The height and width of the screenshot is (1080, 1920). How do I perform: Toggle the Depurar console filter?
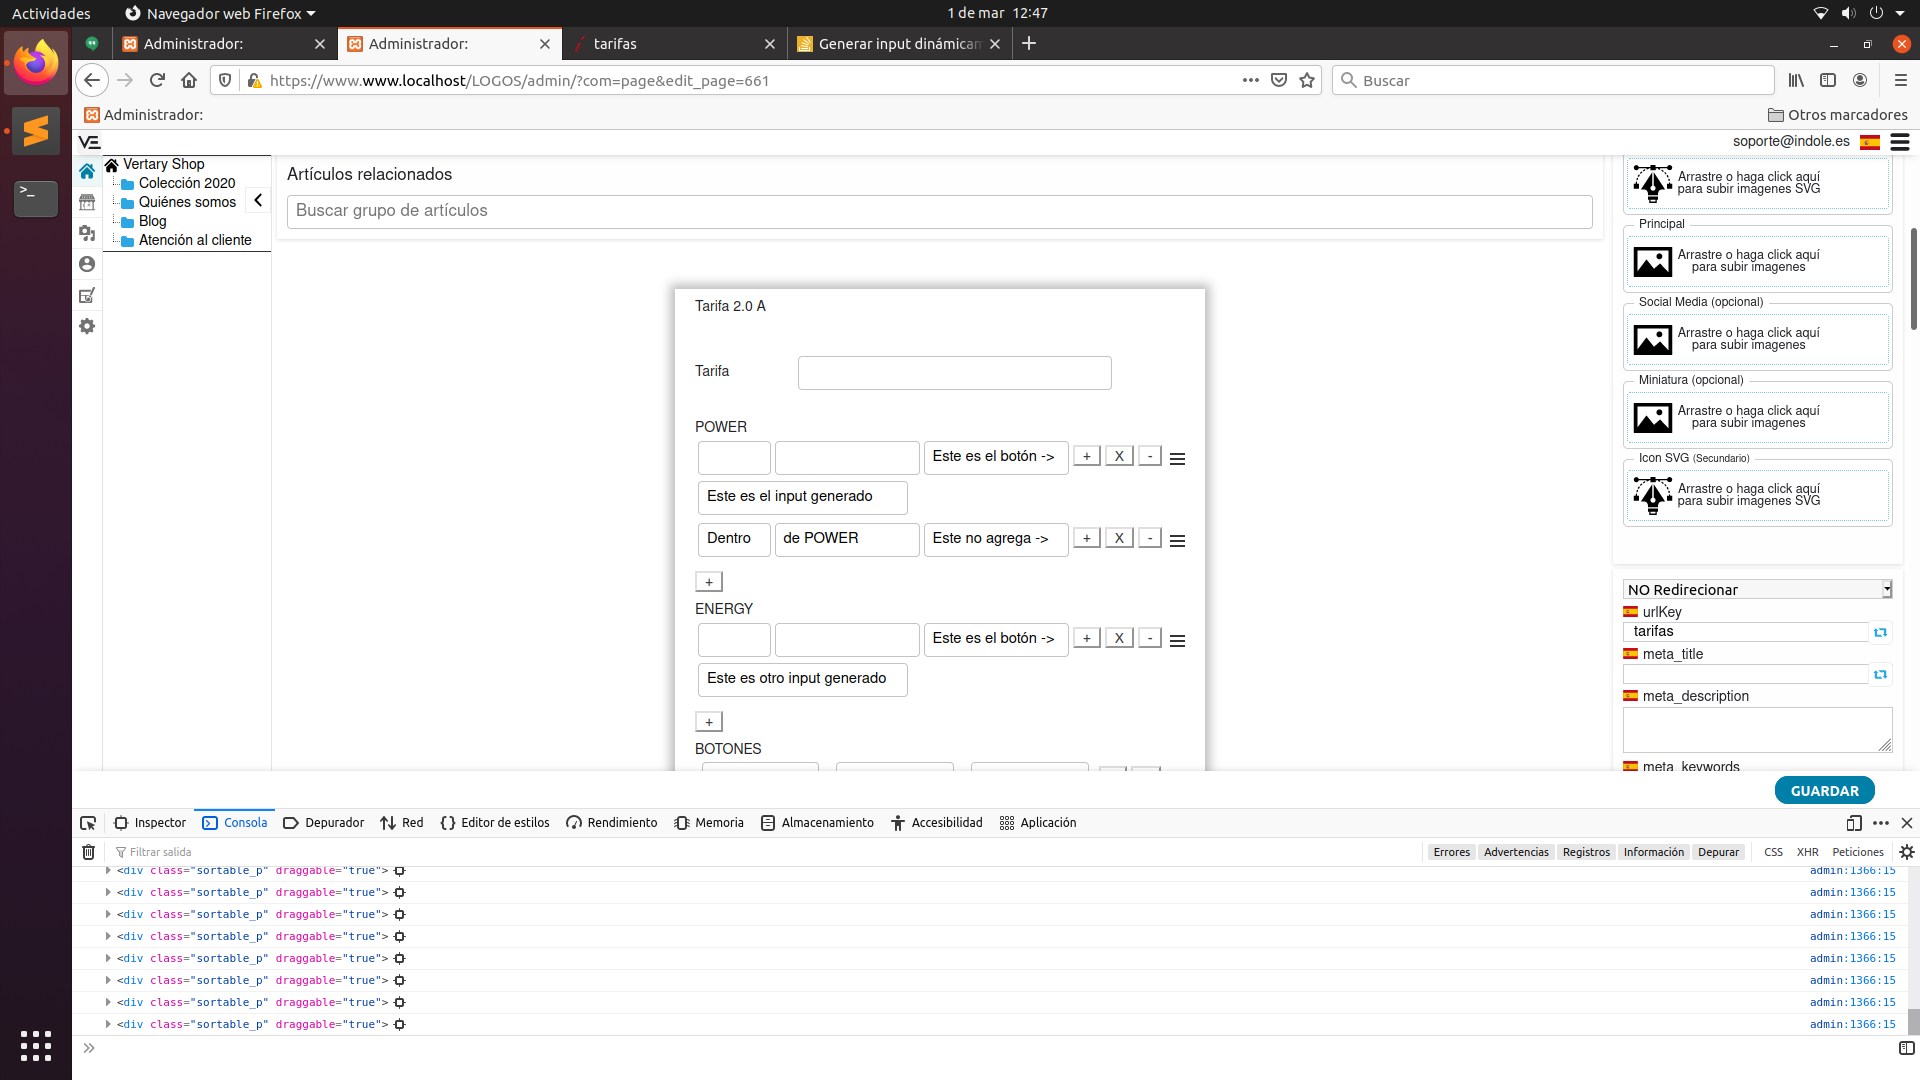click(x=1718, y=852)
